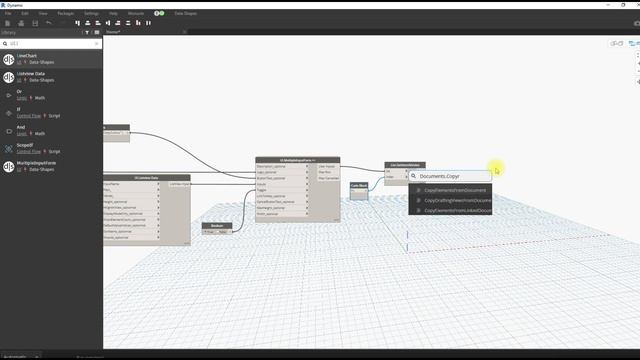Click the User Inputs output port
The width and height of the screenshot is (640, 360).
pos(327,167)
